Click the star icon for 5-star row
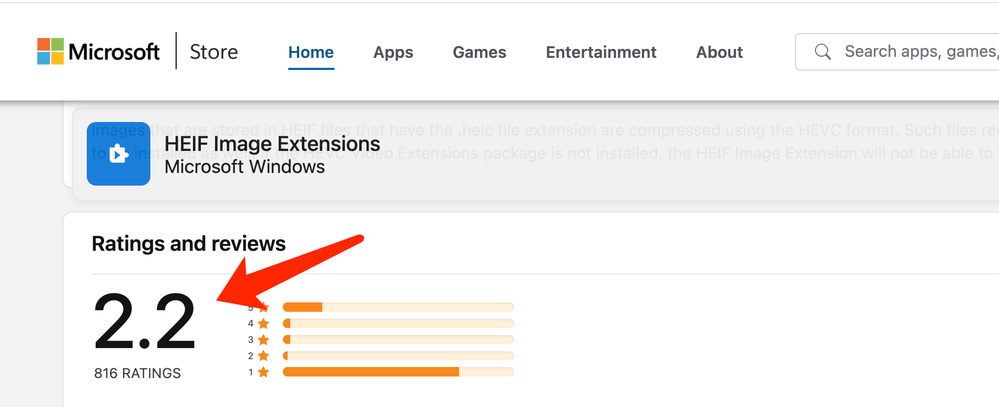The image size is (999, 407). pos(264,307)
